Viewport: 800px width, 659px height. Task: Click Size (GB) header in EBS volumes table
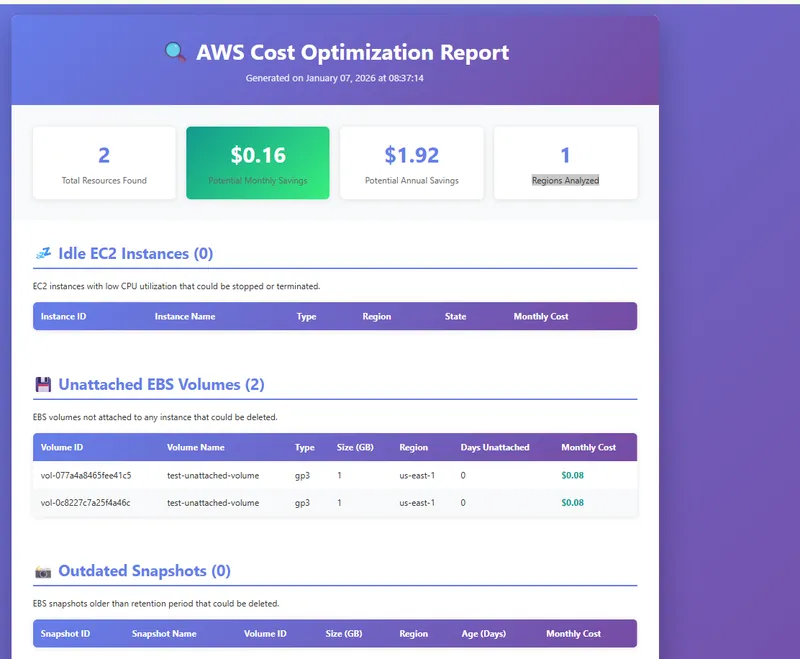point(355,447)
